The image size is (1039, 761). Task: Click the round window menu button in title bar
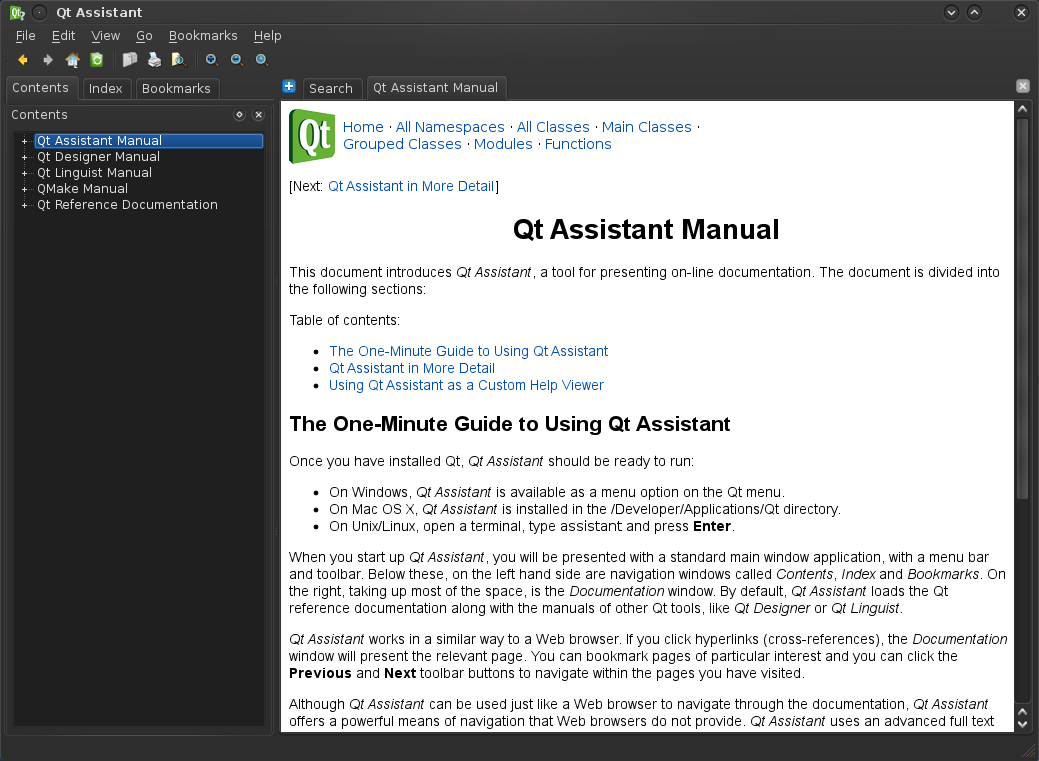tap(40, 12)
